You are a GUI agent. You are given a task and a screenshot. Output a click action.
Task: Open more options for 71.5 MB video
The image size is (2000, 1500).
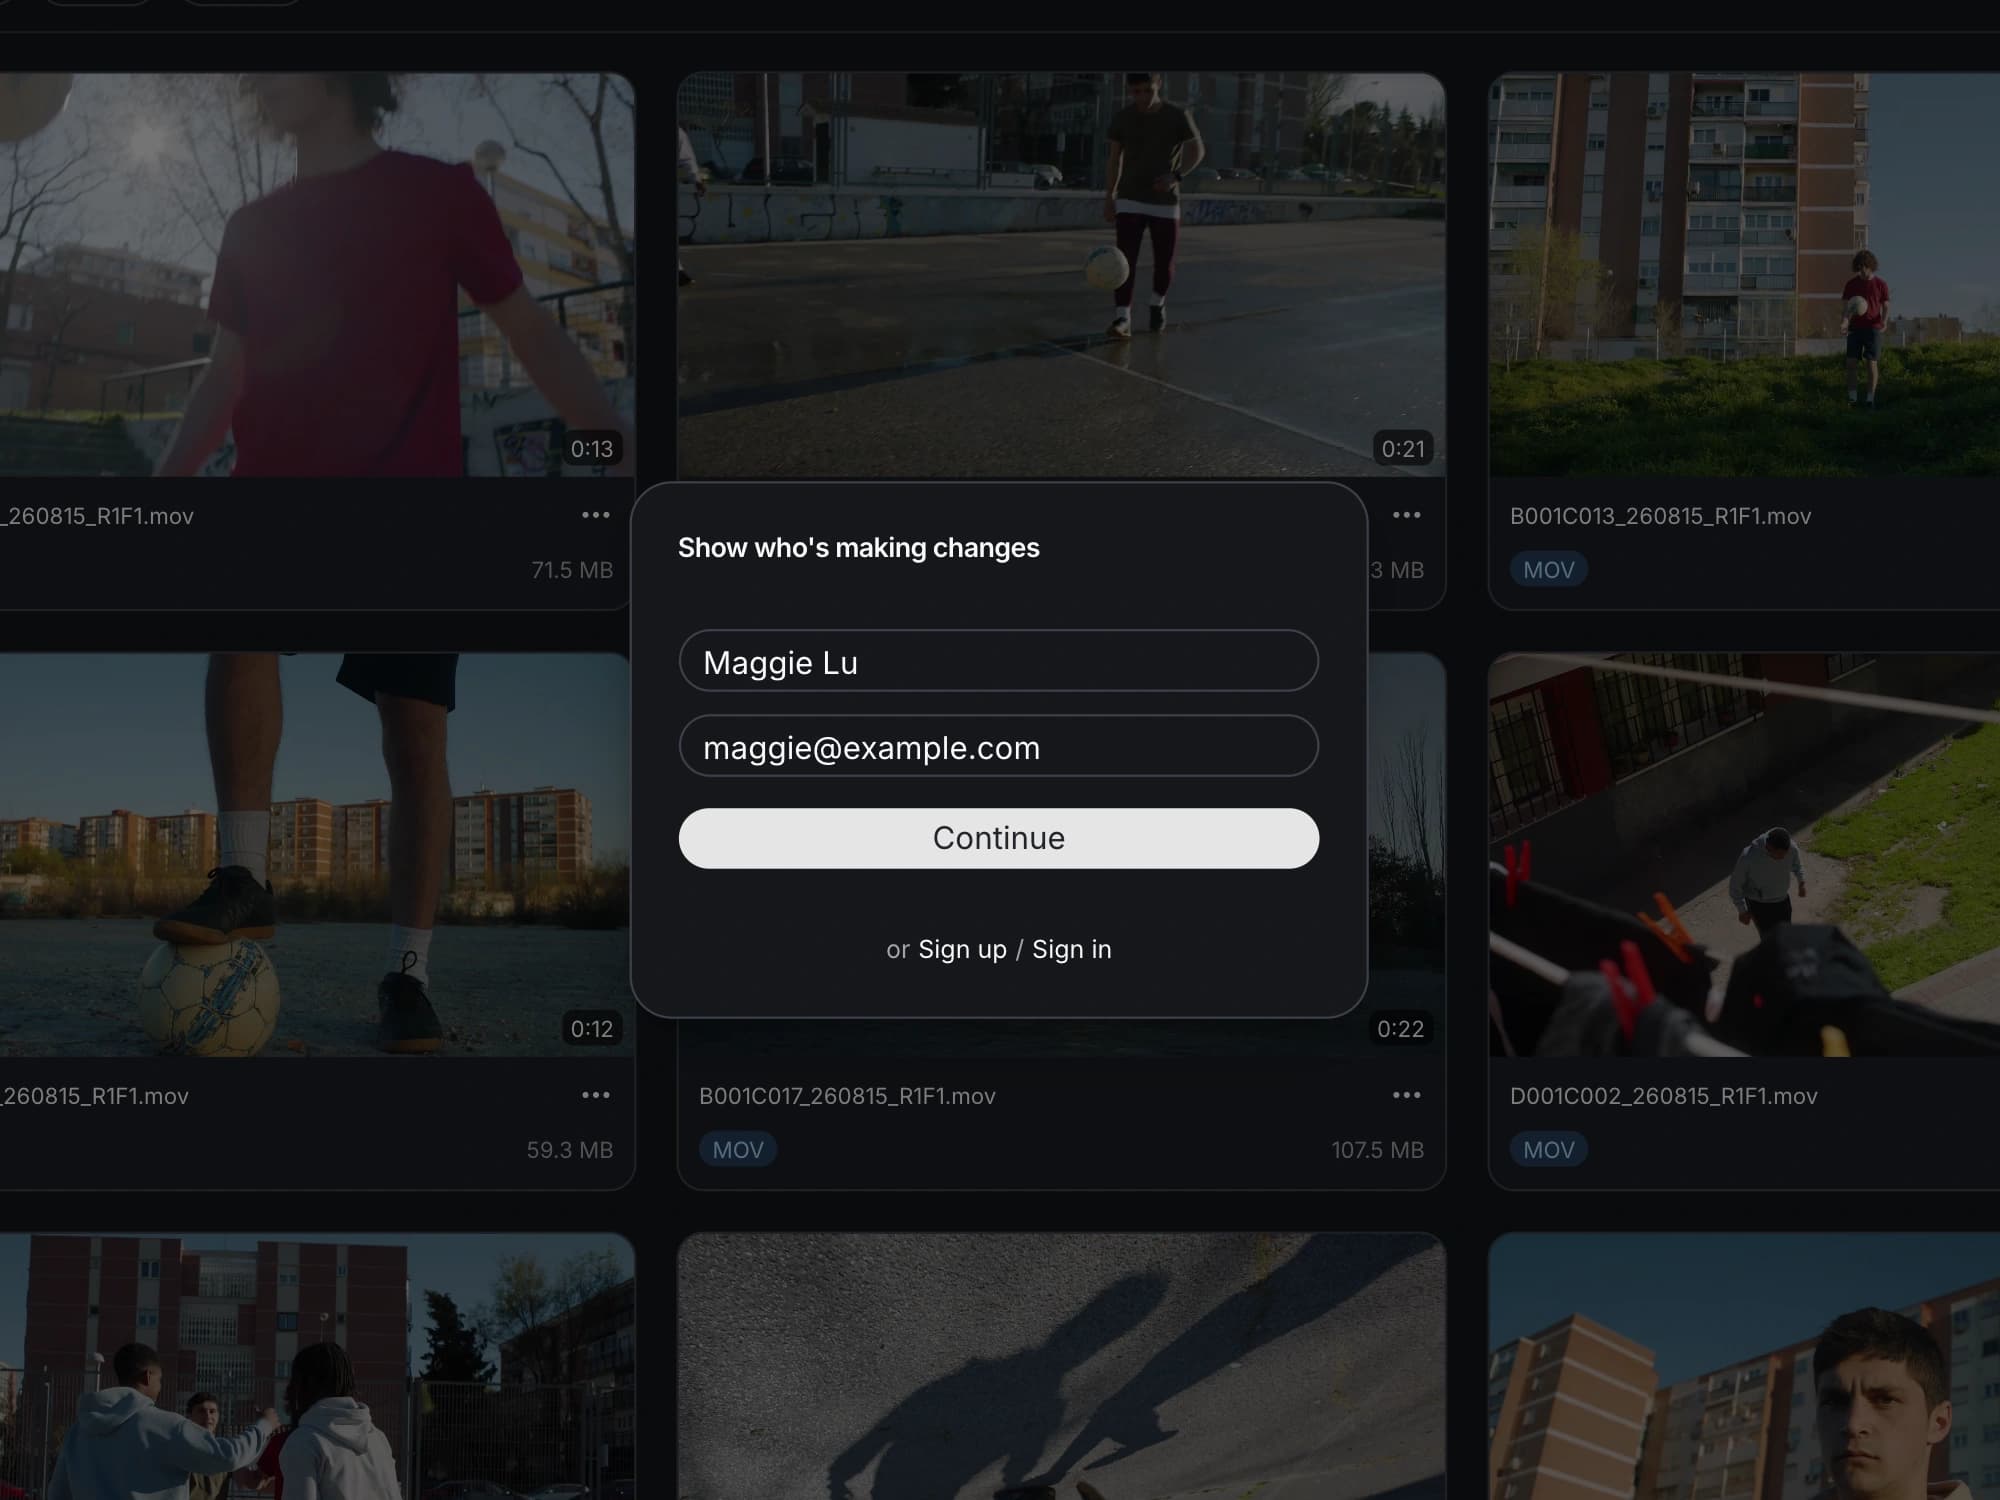point(595,515)
